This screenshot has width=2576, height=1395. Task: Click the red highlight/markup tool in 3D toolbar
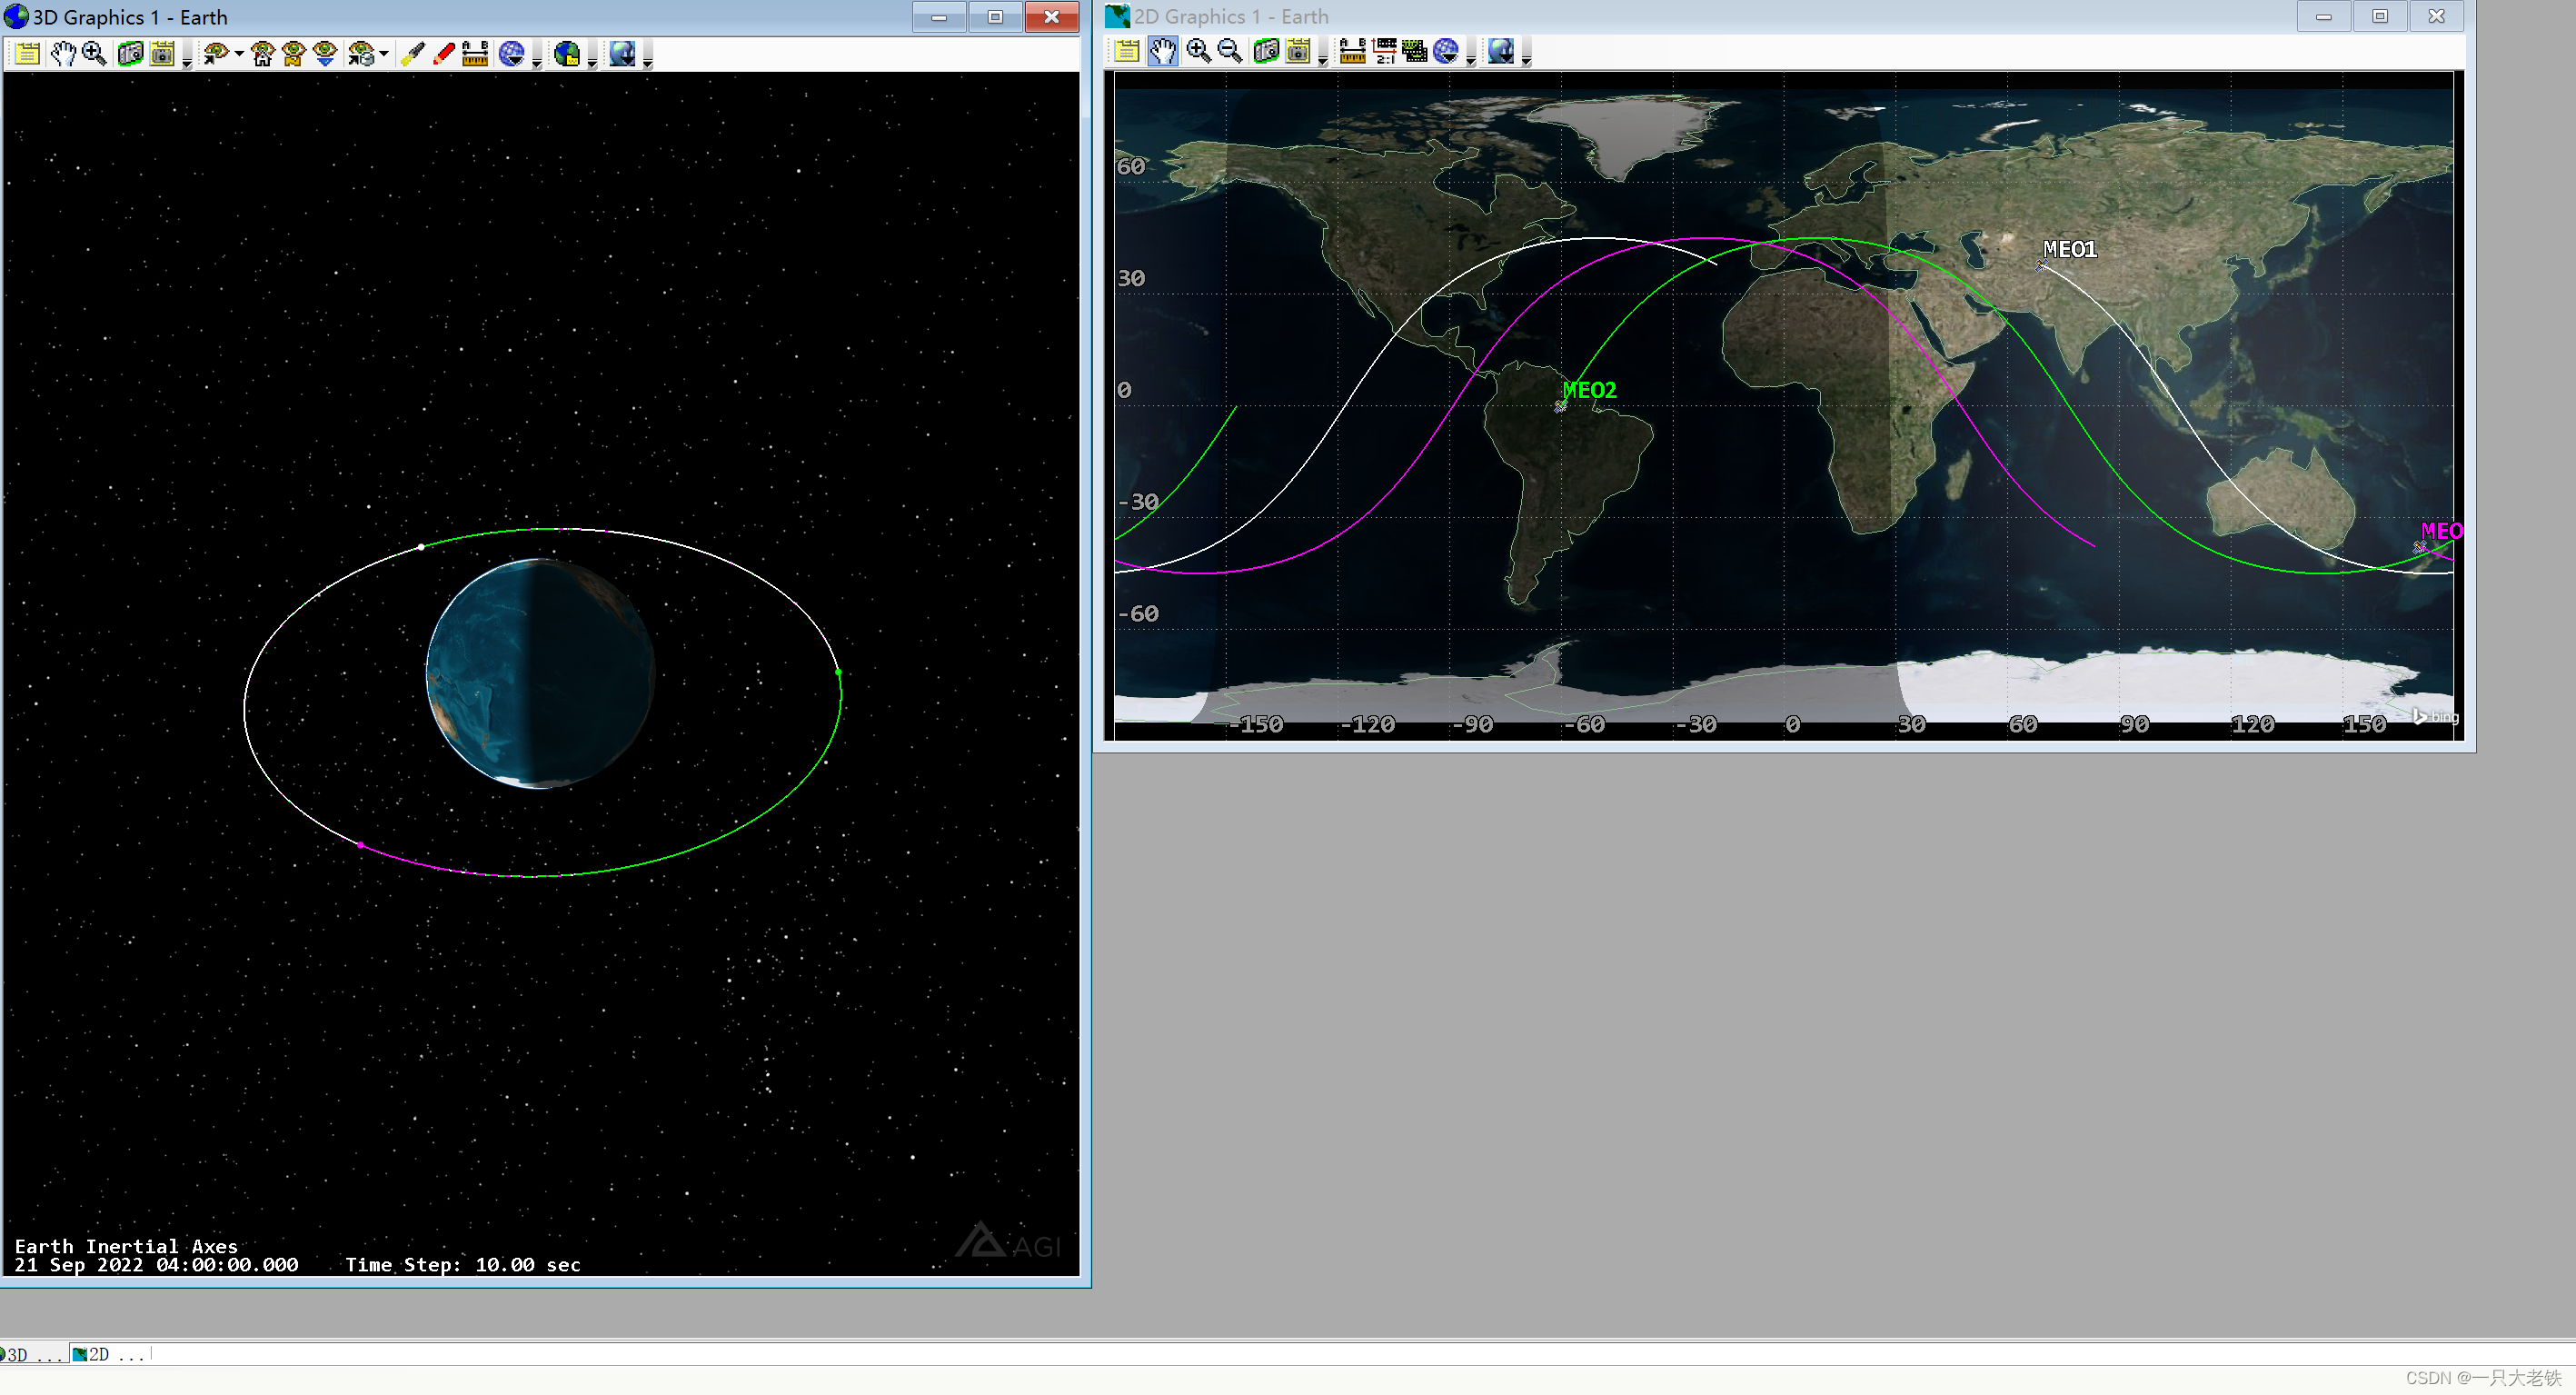(445, 55)
